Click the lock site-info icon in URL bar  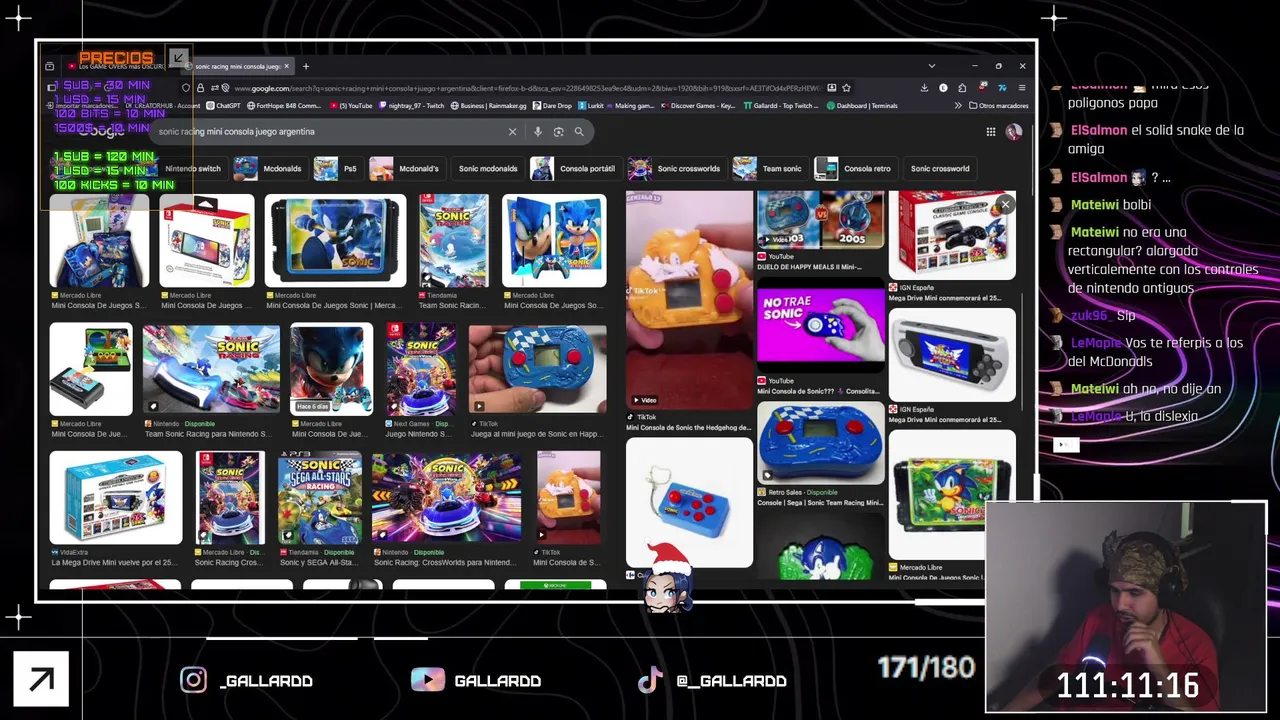pyautogui.click(x=200, y=88)
